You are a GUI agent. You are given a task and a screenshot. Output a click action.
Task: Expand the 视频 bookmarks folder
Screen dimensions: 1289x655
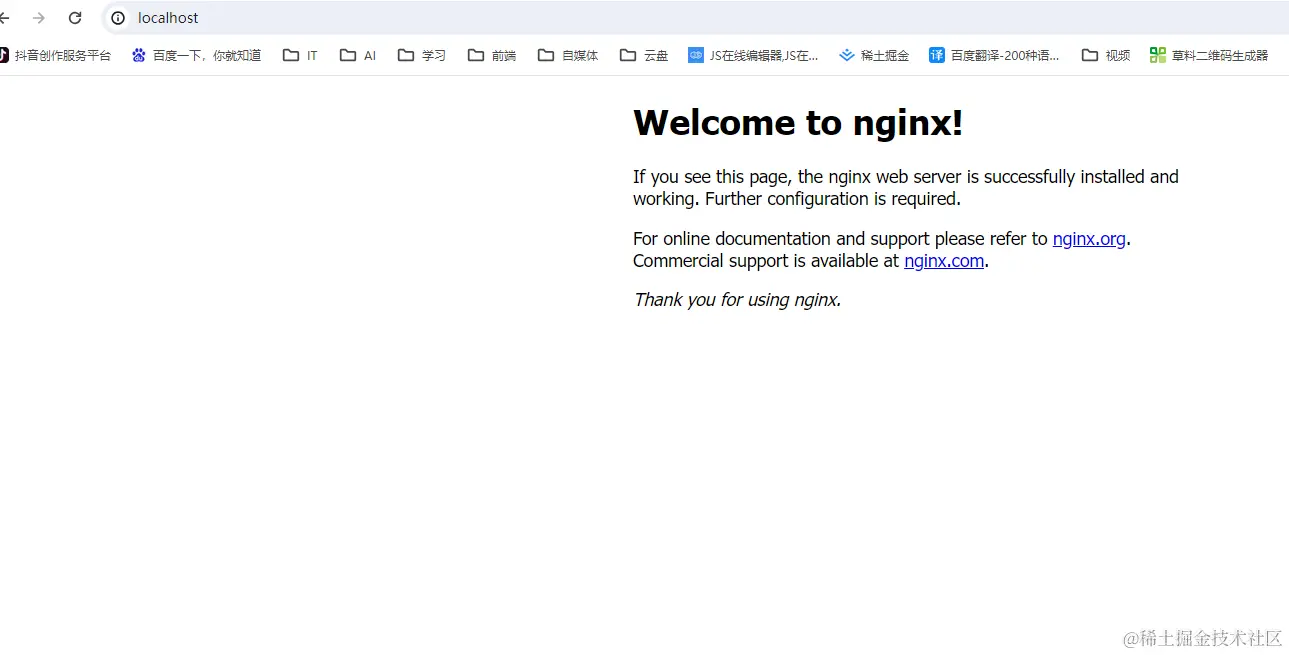tap(1106, 55)
